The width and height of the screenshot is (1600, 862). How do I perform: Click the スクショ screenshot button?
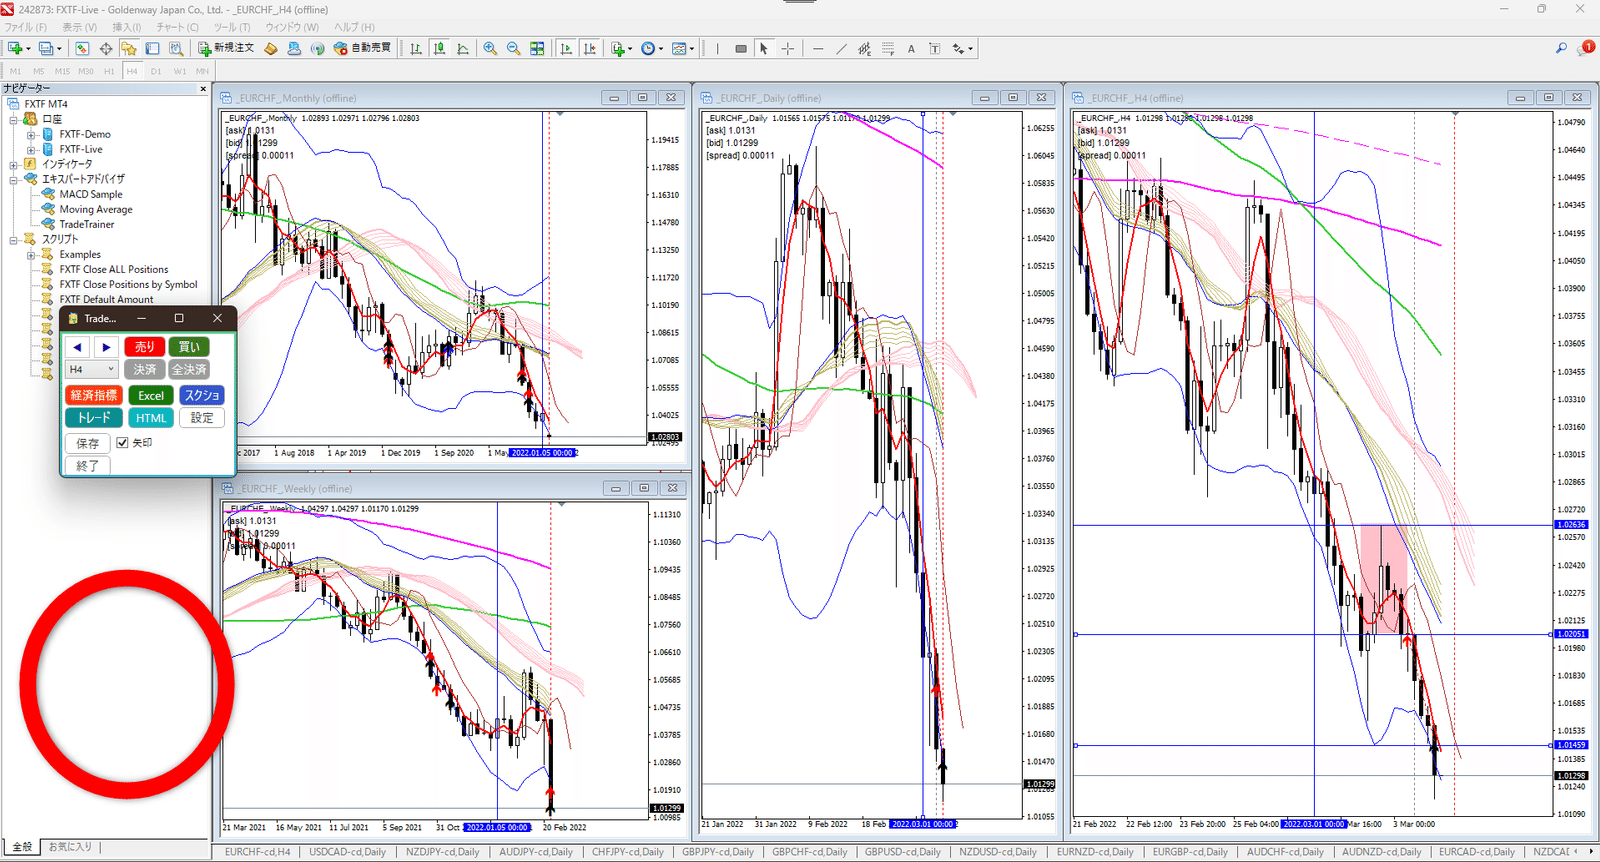[x=202, y=395]
